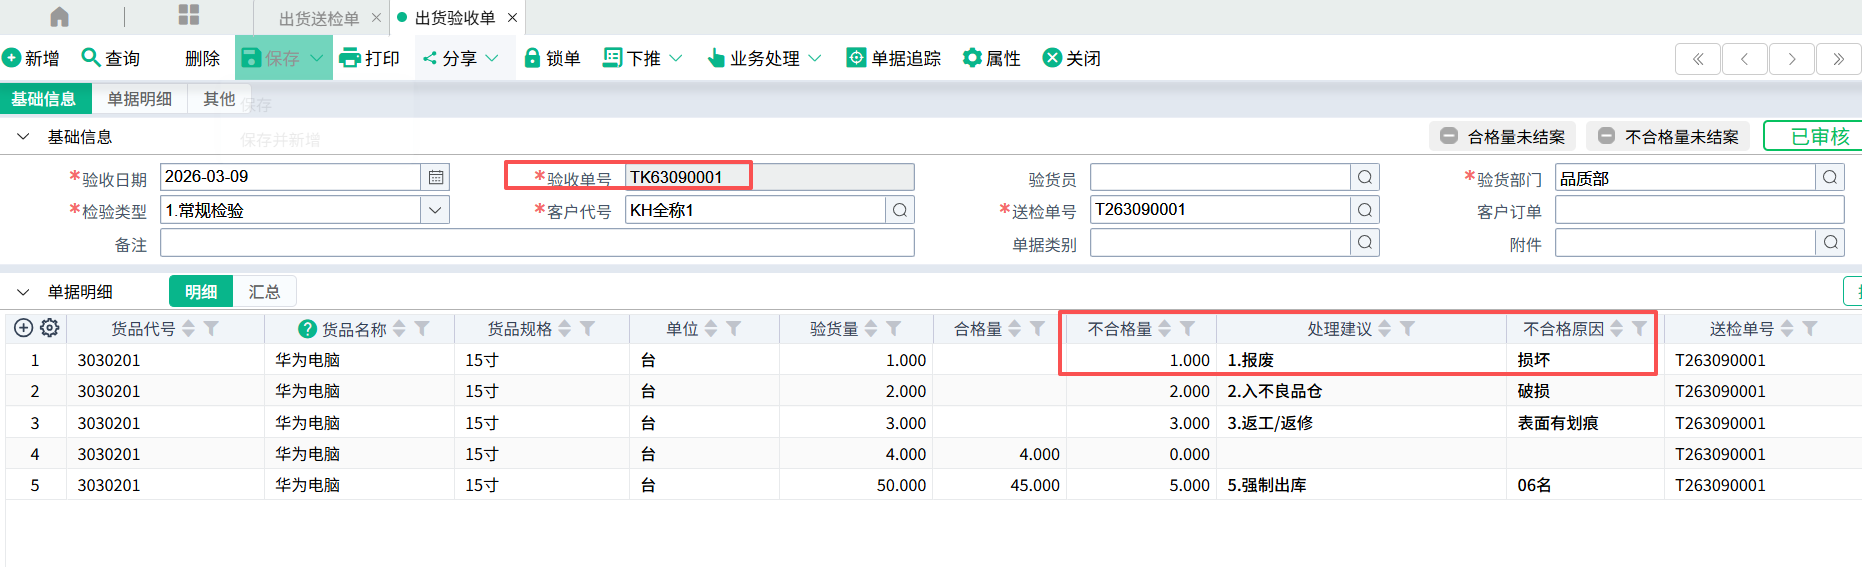Toggle the 合格量未结案 status button
1862x567 pixels.
pos(1502,137)
